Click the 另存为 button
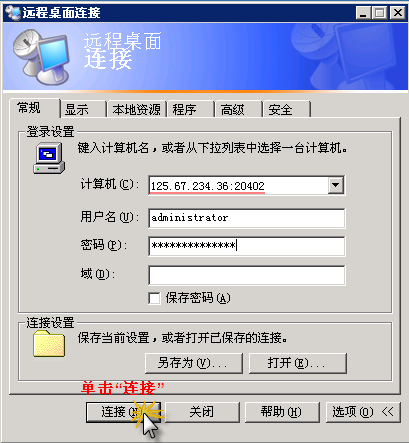This screenshot has width=409, height=443. click(x=194, y=363)
